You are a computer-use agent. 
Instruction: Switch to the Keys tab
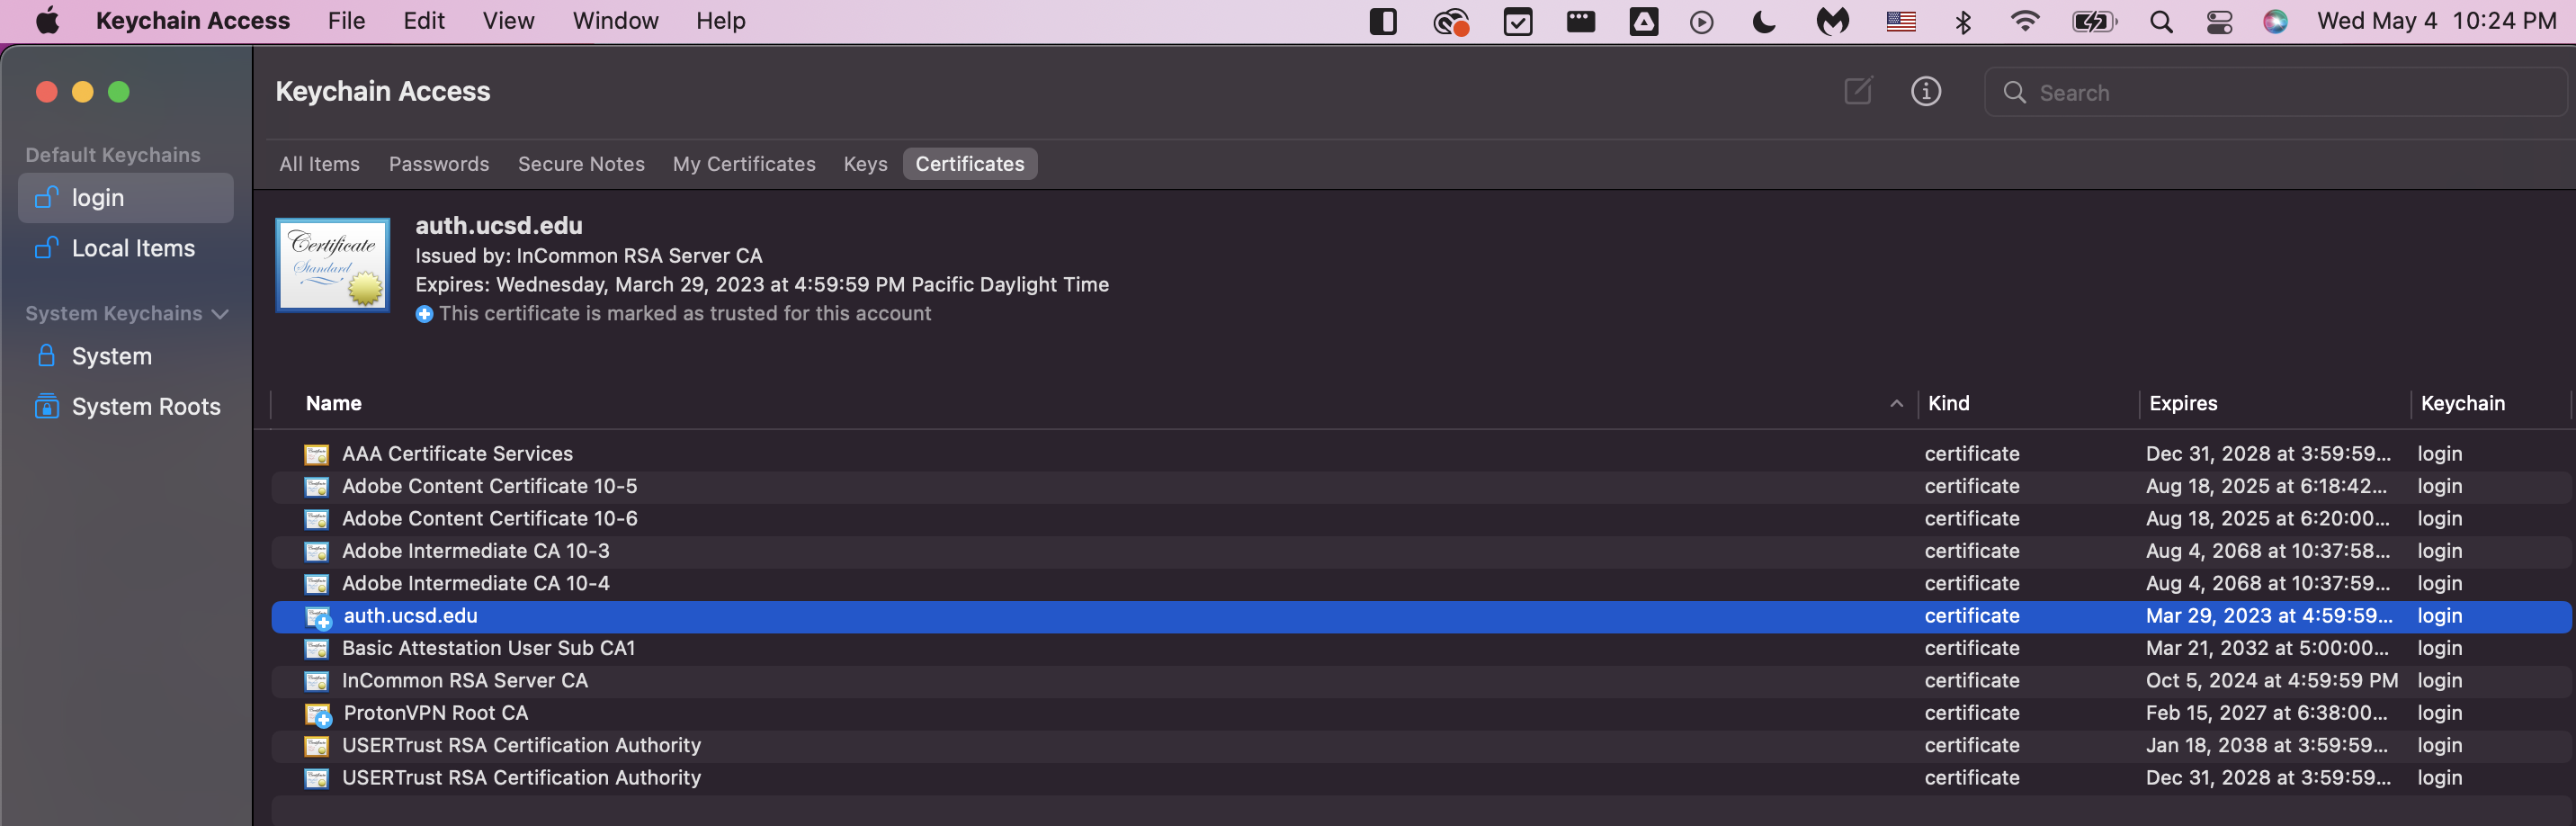[864, 163]
